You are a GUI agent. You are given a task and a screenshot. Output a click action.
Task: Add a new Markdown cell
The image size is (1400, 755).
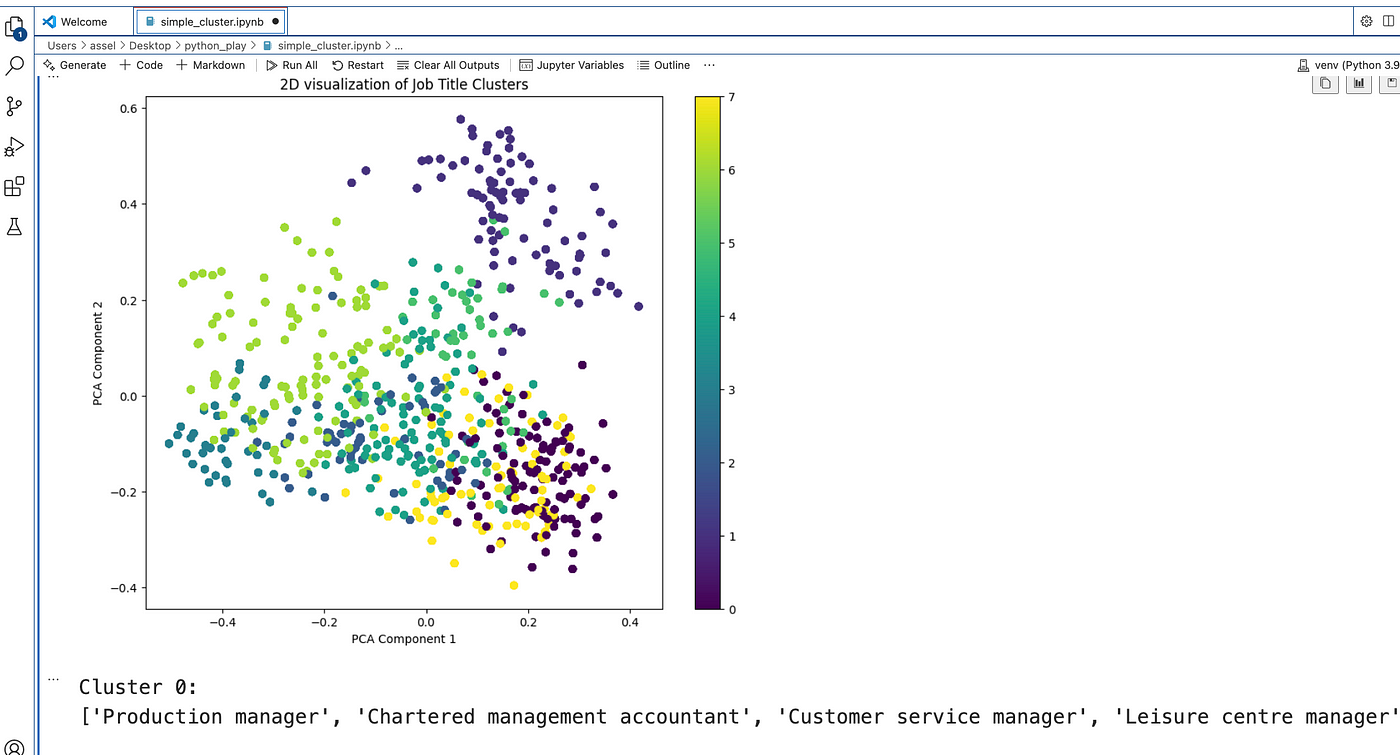click(x=211, y=65)
